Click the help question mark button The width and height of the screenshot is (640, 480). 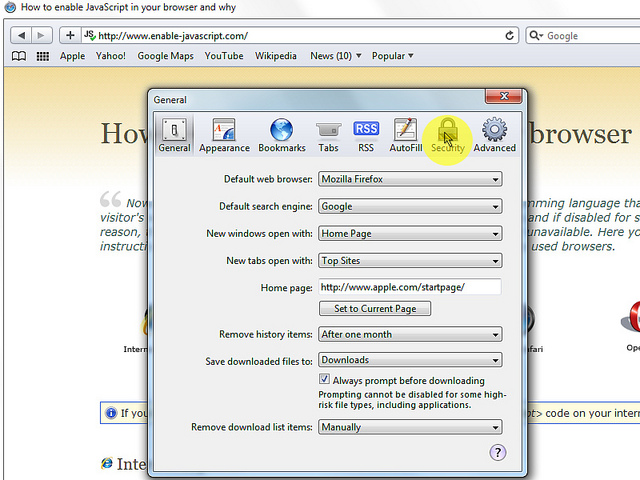tap(497, 453)
